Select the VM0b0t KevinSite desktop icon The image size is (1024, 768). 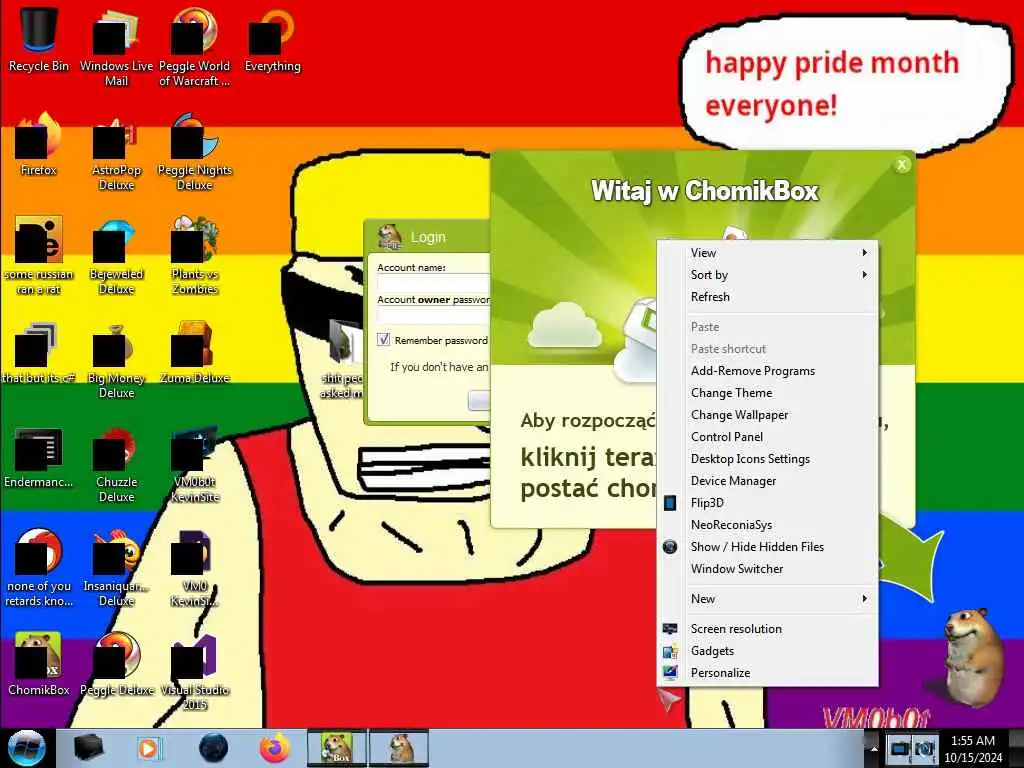[x=195, y=464]
